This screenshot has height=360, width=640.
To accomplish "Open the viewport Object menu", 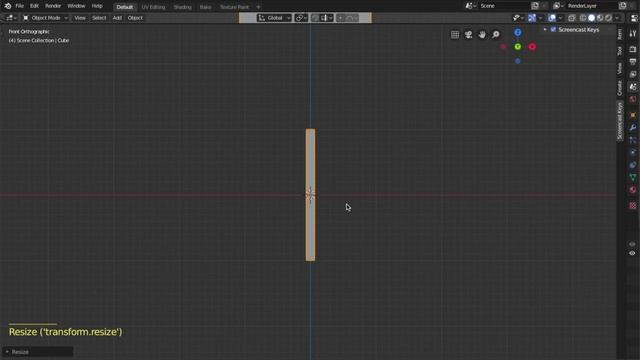I will point(135,18).
